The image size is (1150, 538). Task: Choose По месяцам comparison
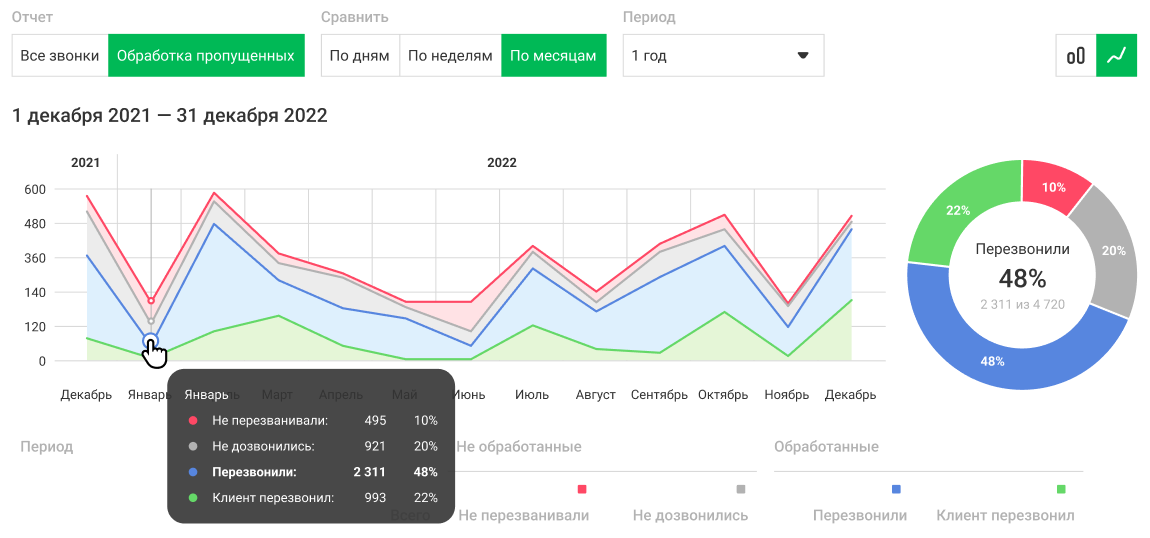(x=553, y=56)
